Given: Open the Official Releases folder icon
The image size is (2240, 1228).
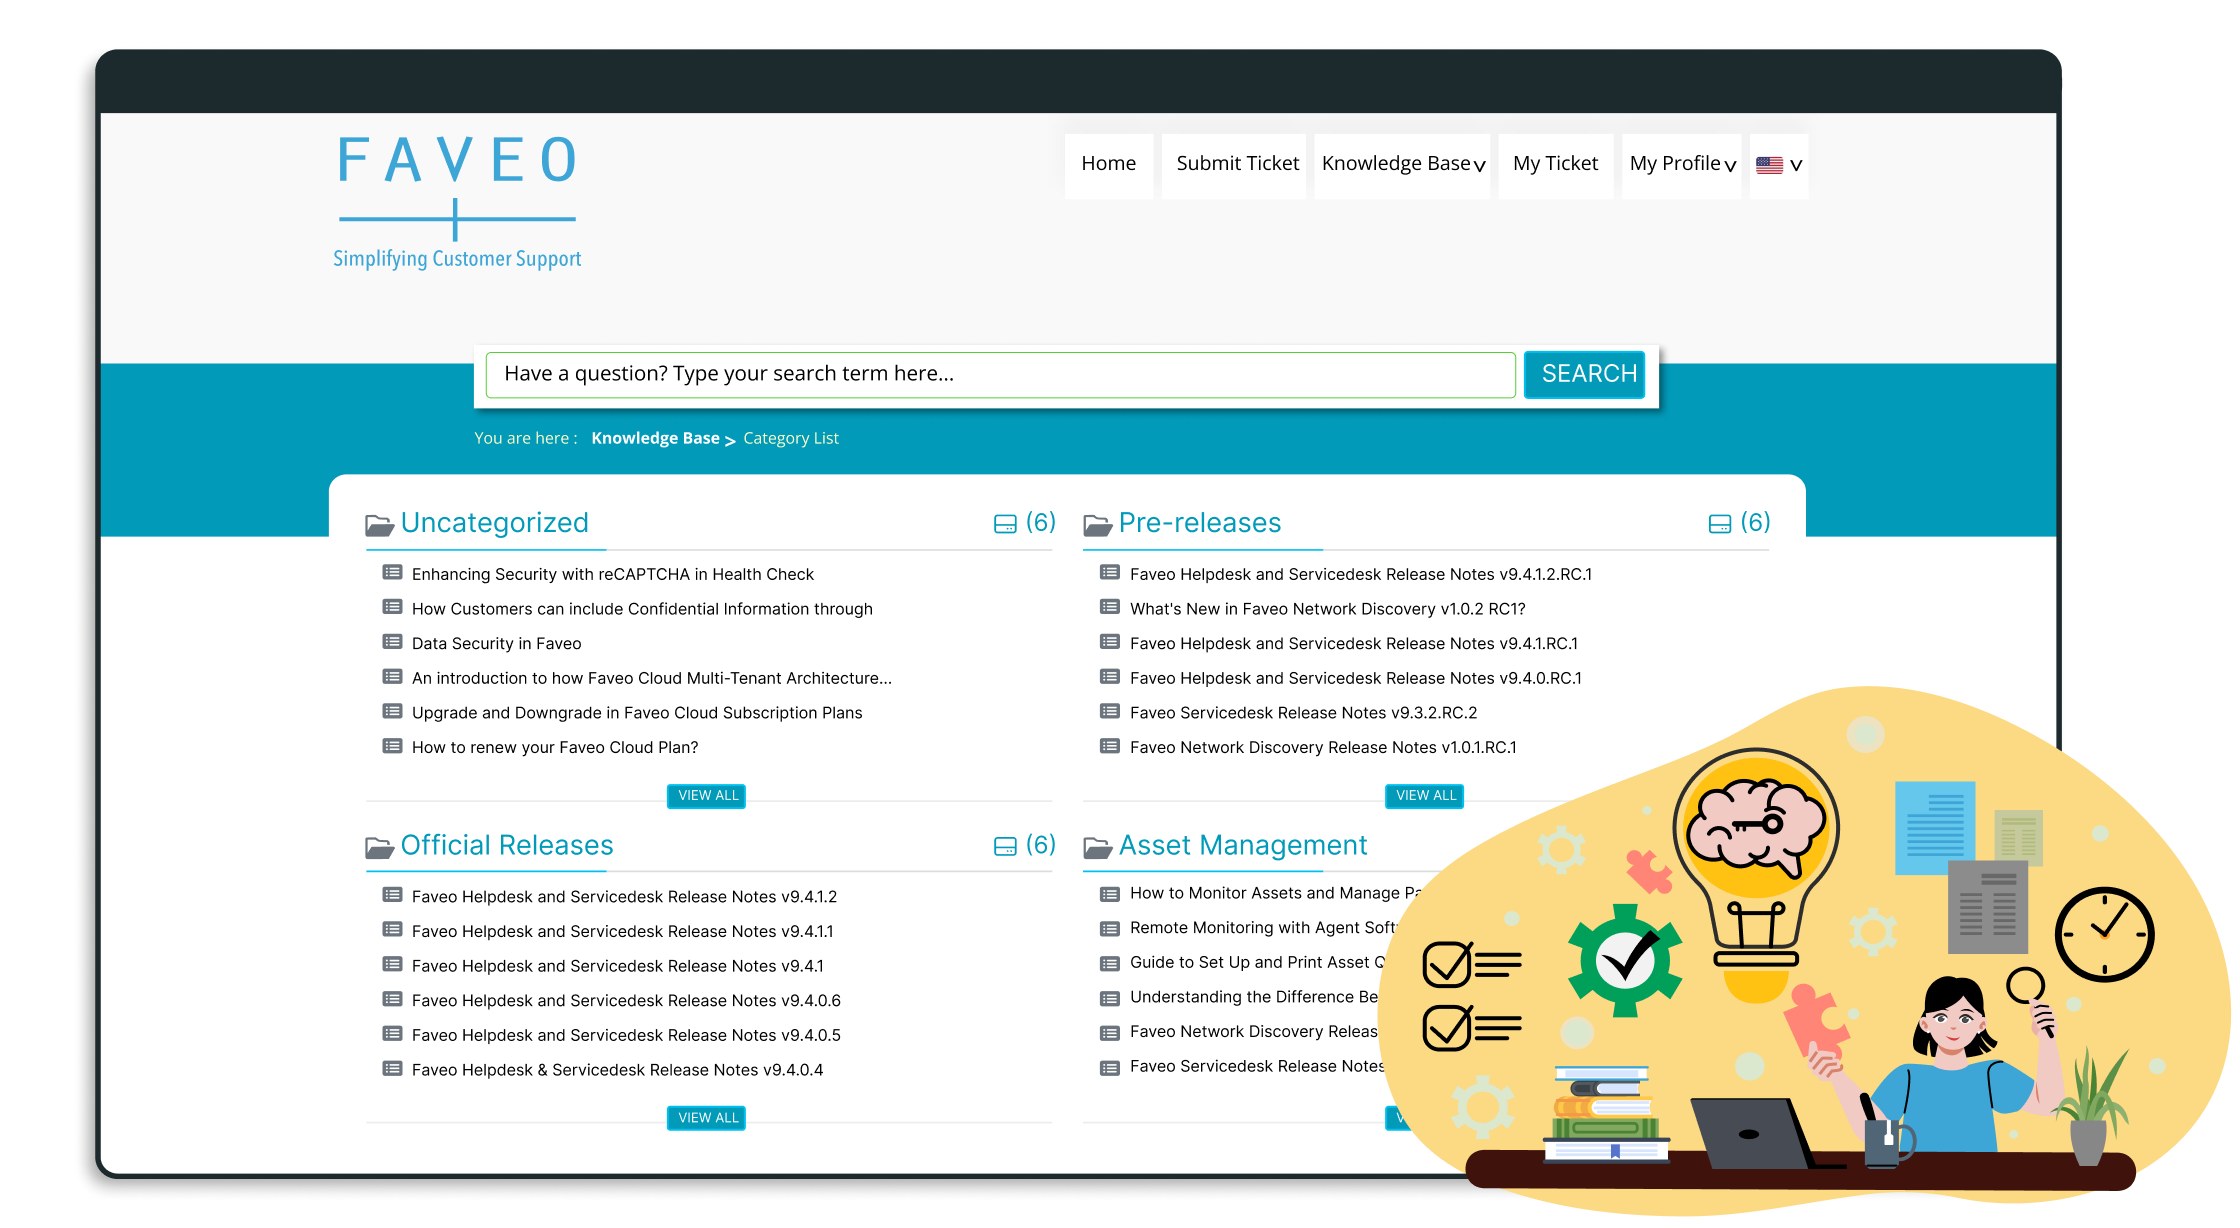Looking at the screenshot, I should [379, 847].
